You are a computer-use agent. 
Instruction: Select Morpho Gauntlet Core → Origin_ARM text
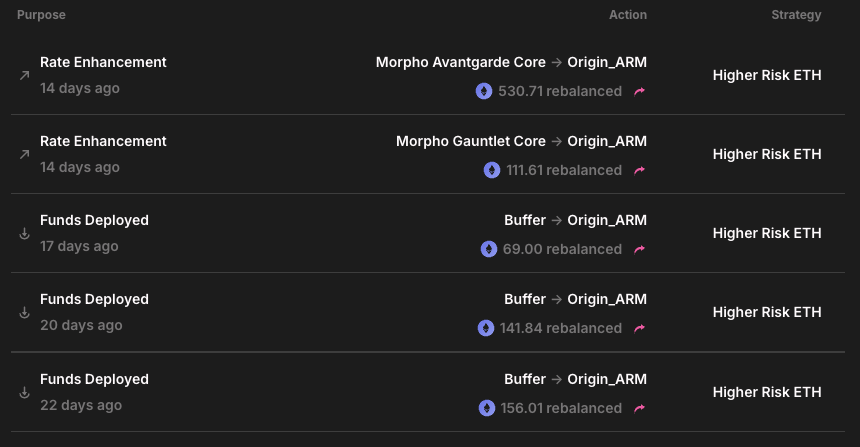coord(521,141)
